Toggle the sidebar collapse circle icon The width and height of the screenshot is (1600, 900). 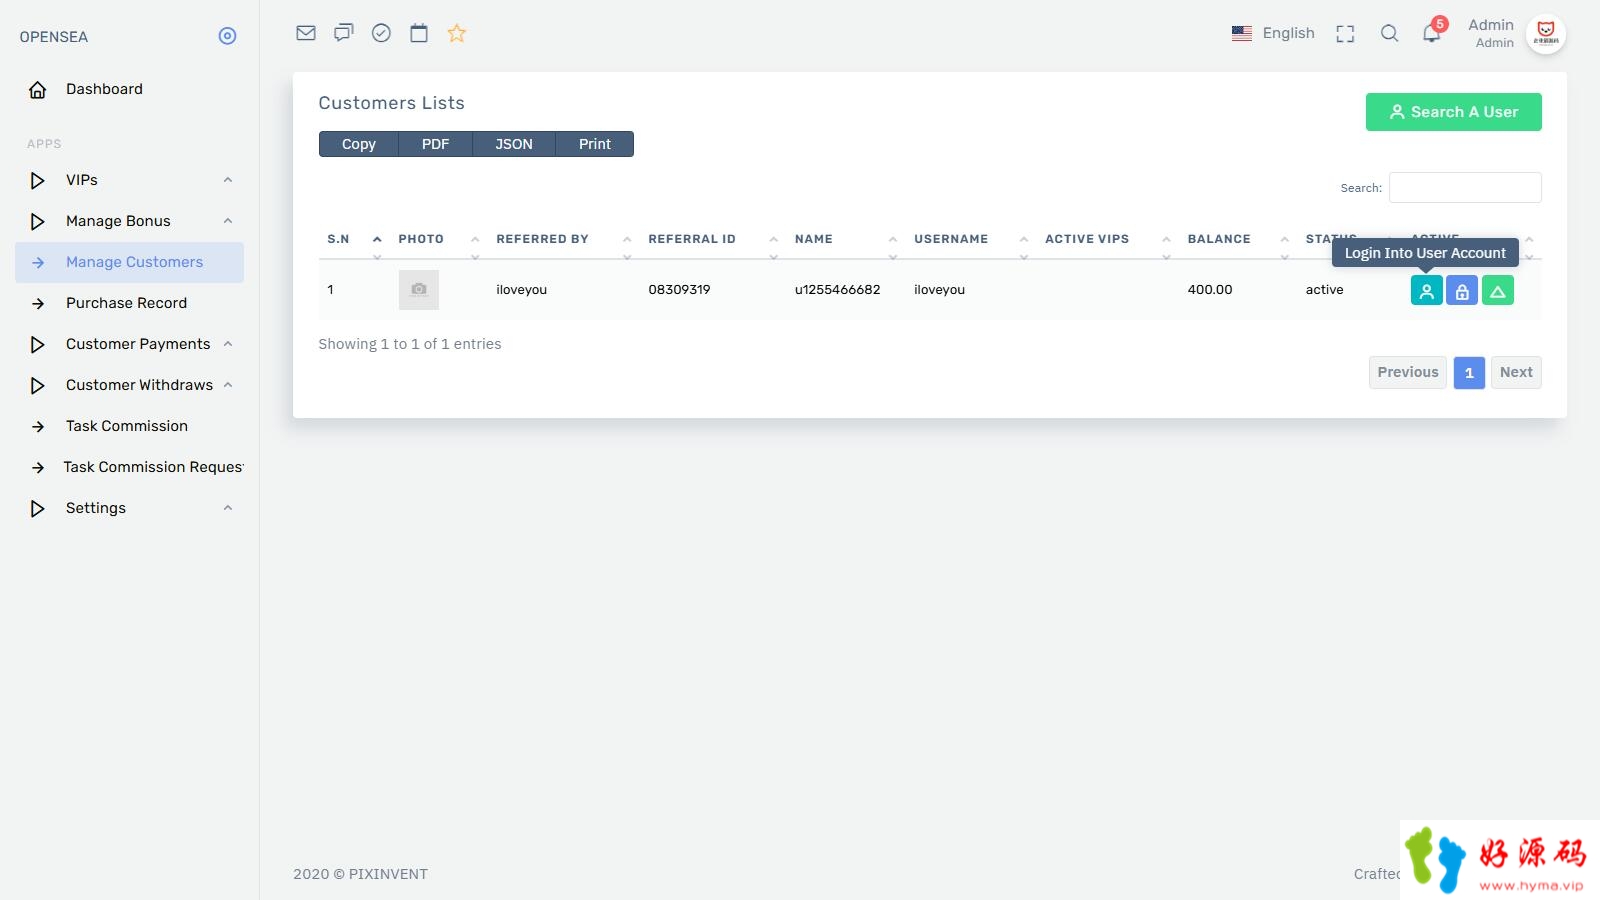point(228,36)
